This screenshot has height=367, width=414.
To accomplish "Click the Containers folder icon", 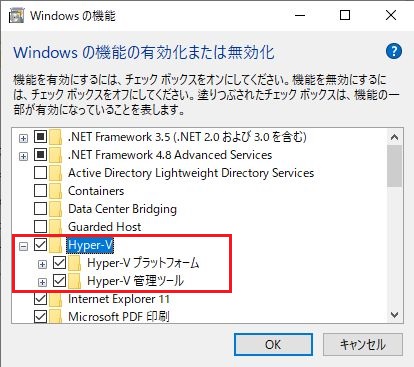I will point(56,191).
